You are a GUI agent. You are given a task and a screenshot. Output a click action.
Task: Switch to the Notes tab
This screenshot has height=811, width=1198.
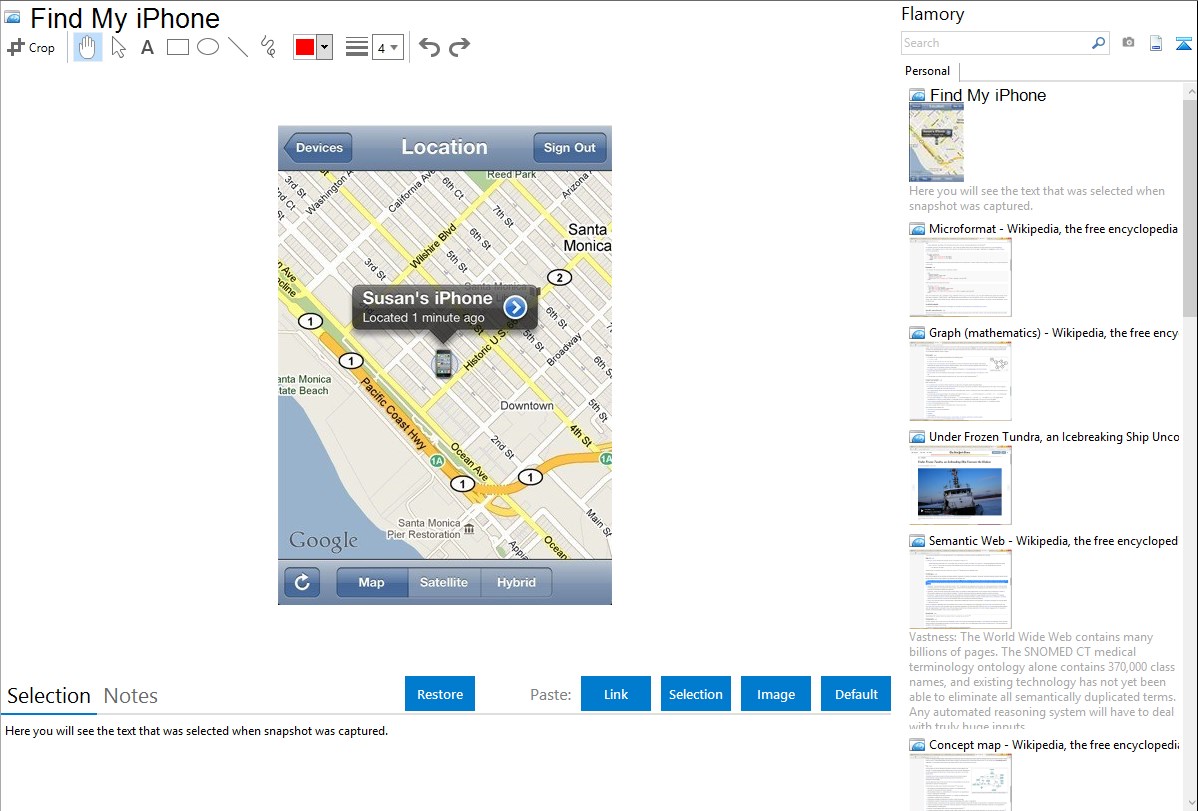(131, 696)
